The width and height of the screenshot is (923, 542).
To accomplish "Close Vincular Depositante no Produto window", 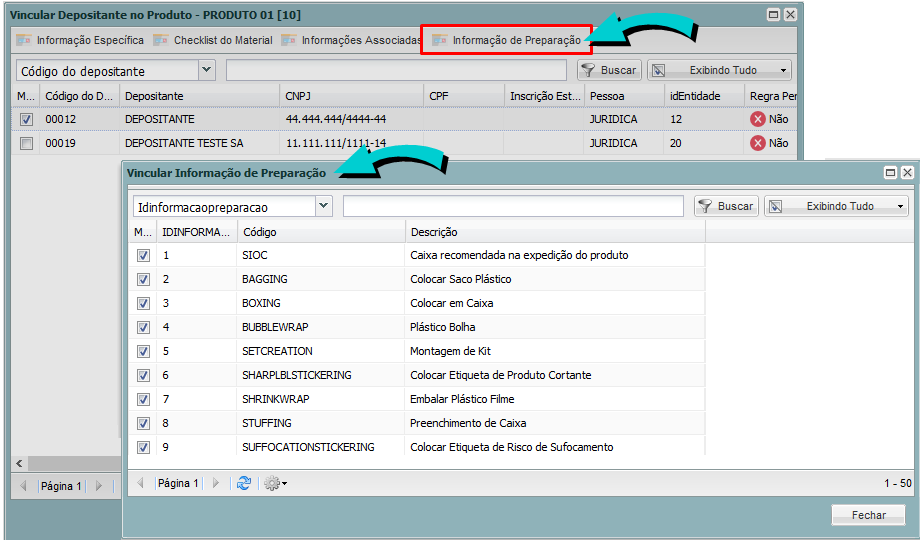I will tap(791, 15).
